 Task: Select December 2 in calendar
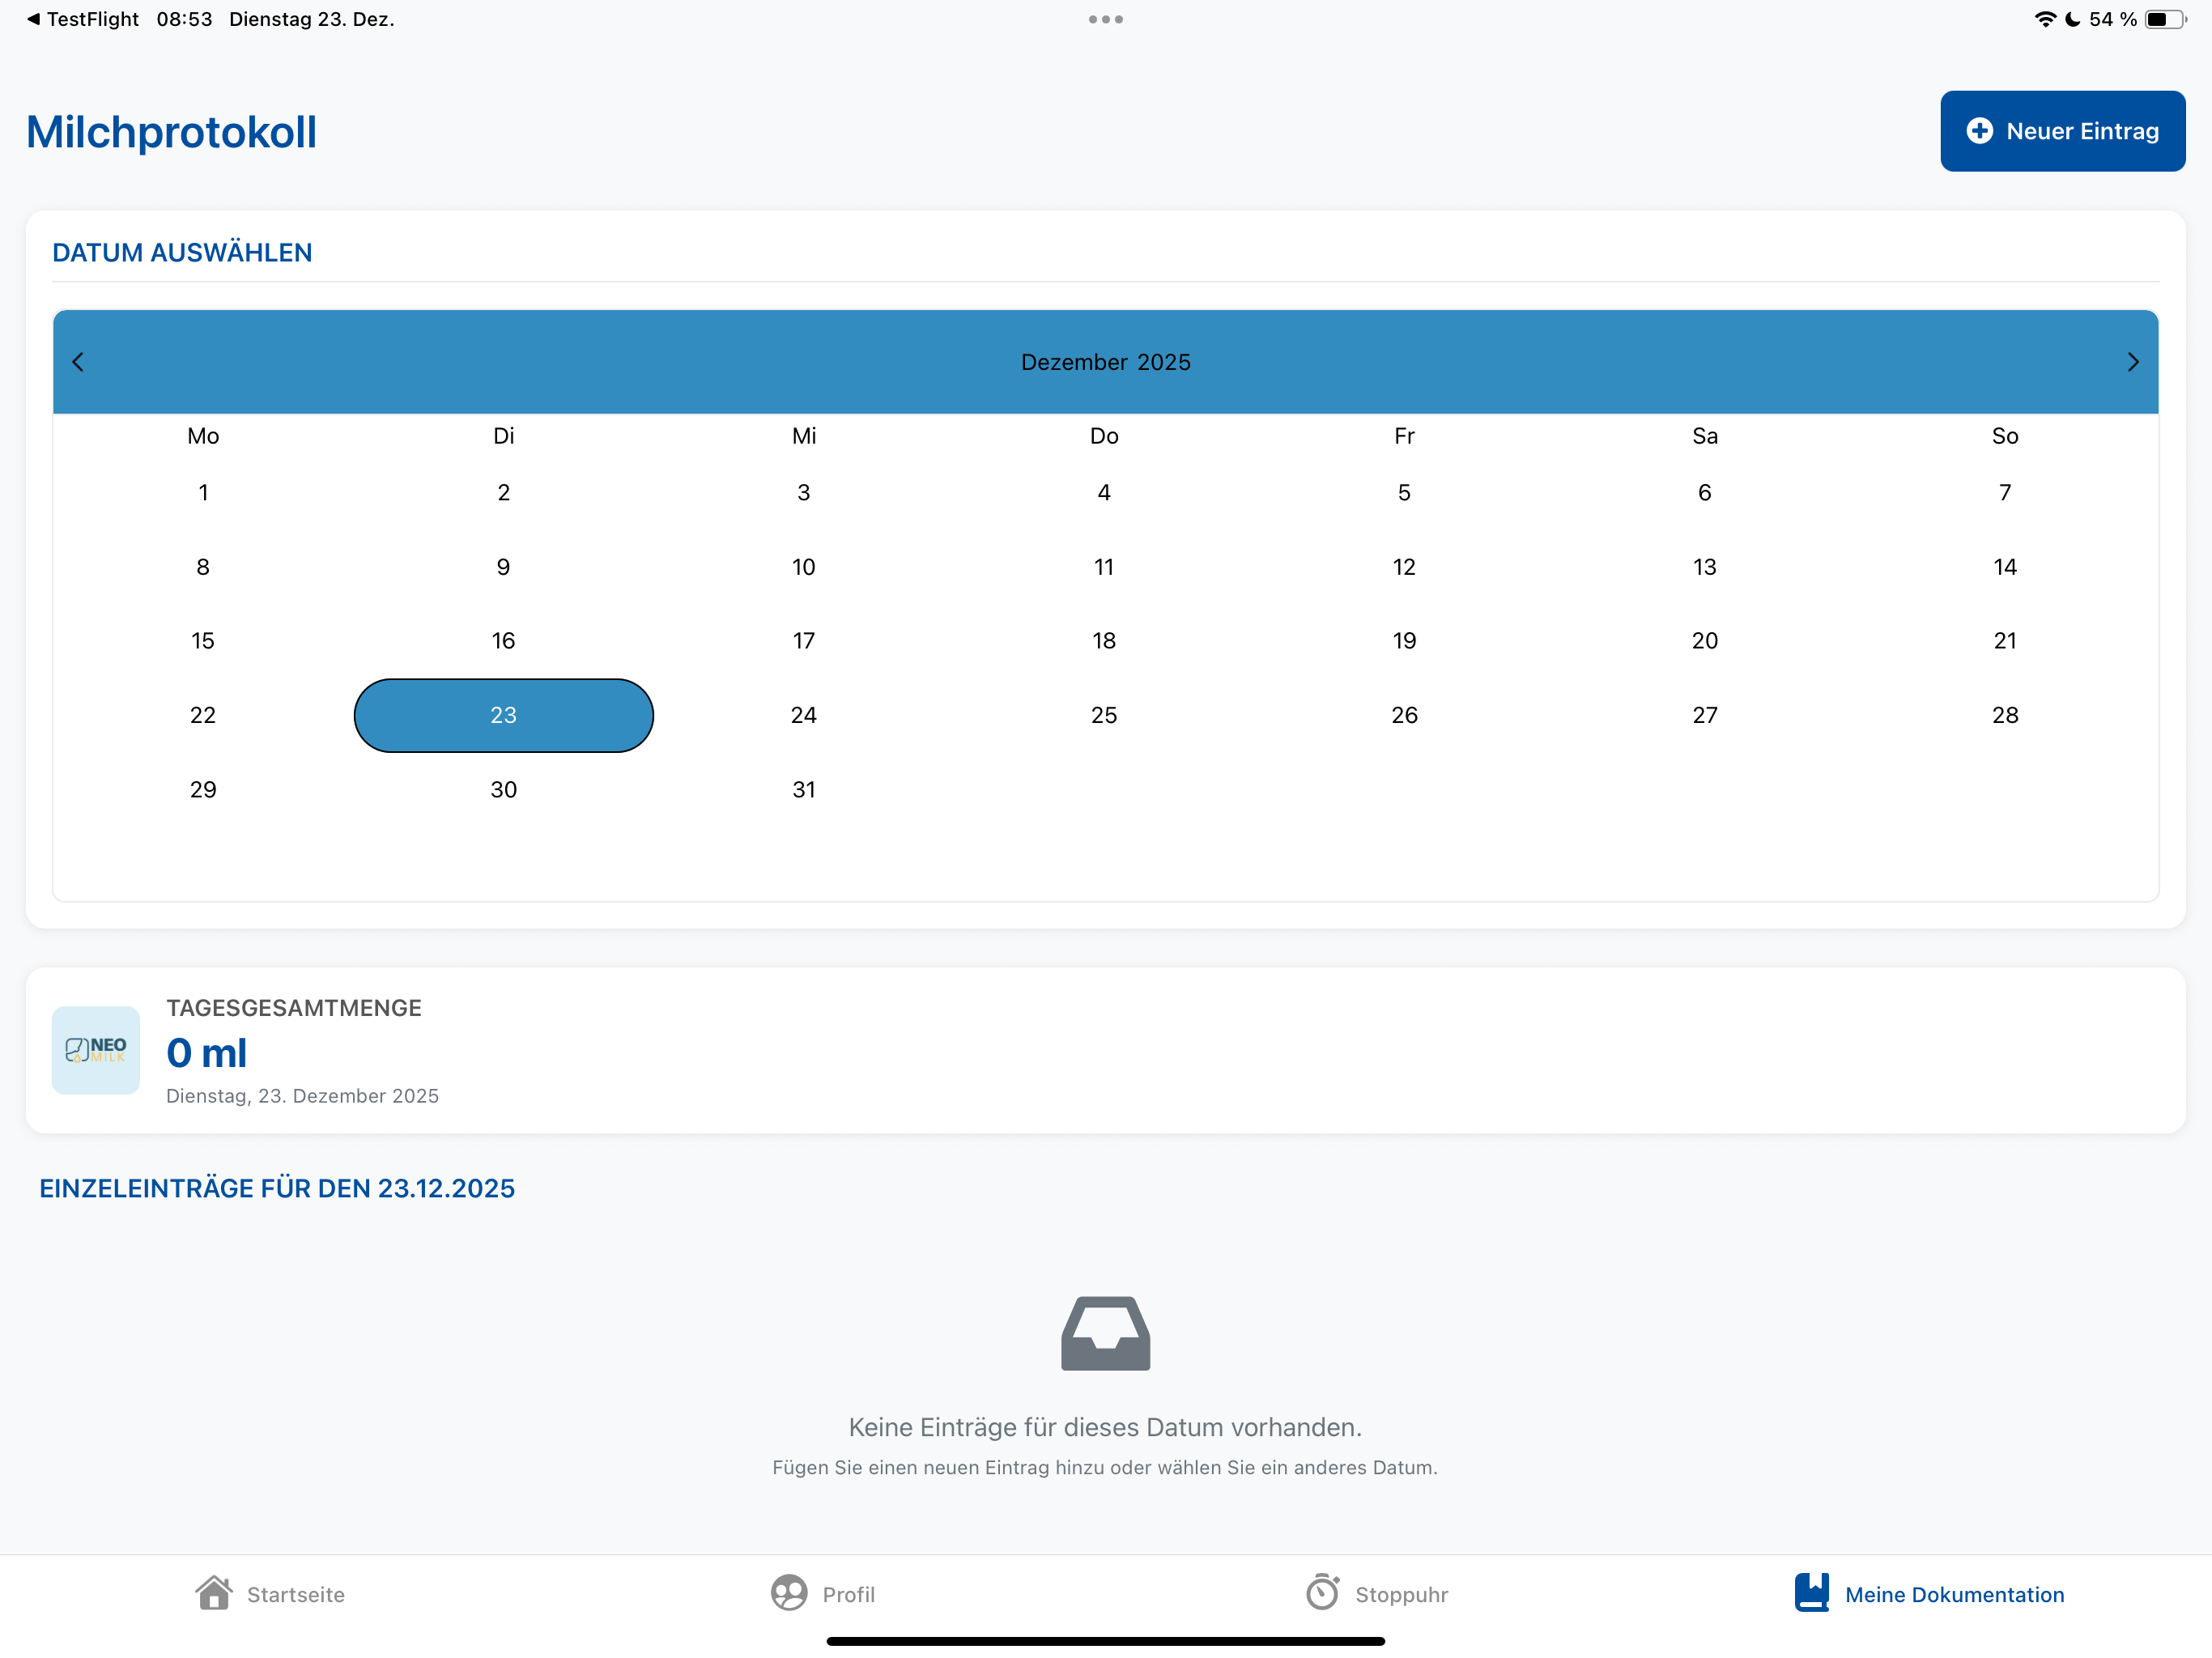503,492
